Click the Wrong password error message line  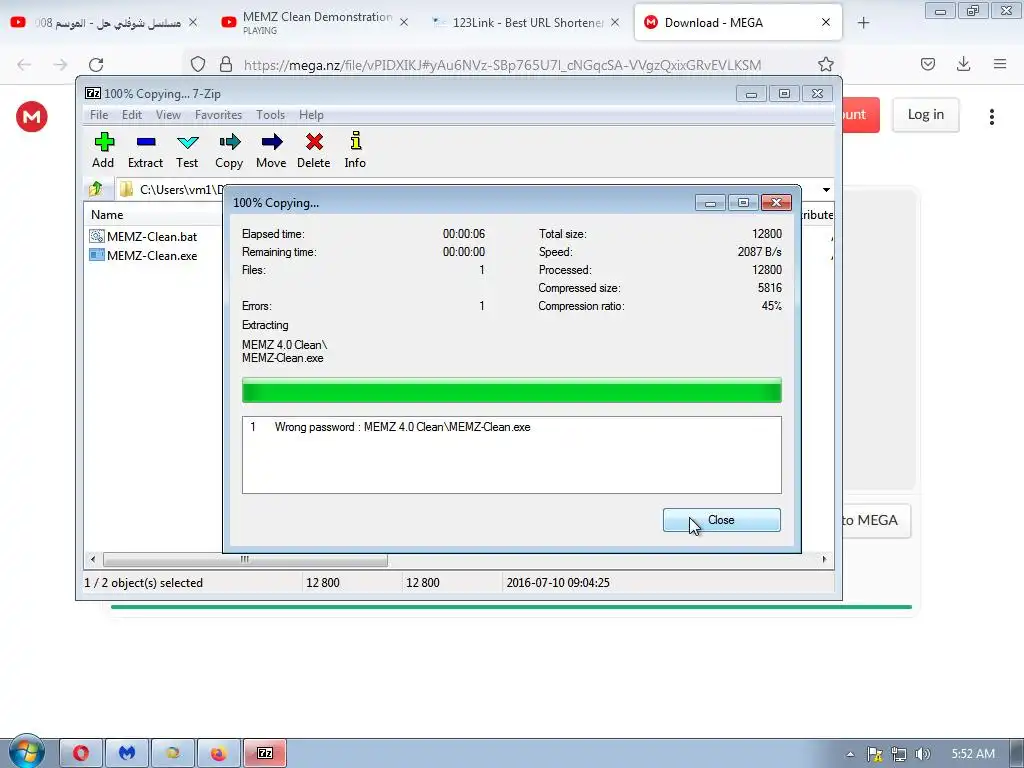[x=391, y=427]
